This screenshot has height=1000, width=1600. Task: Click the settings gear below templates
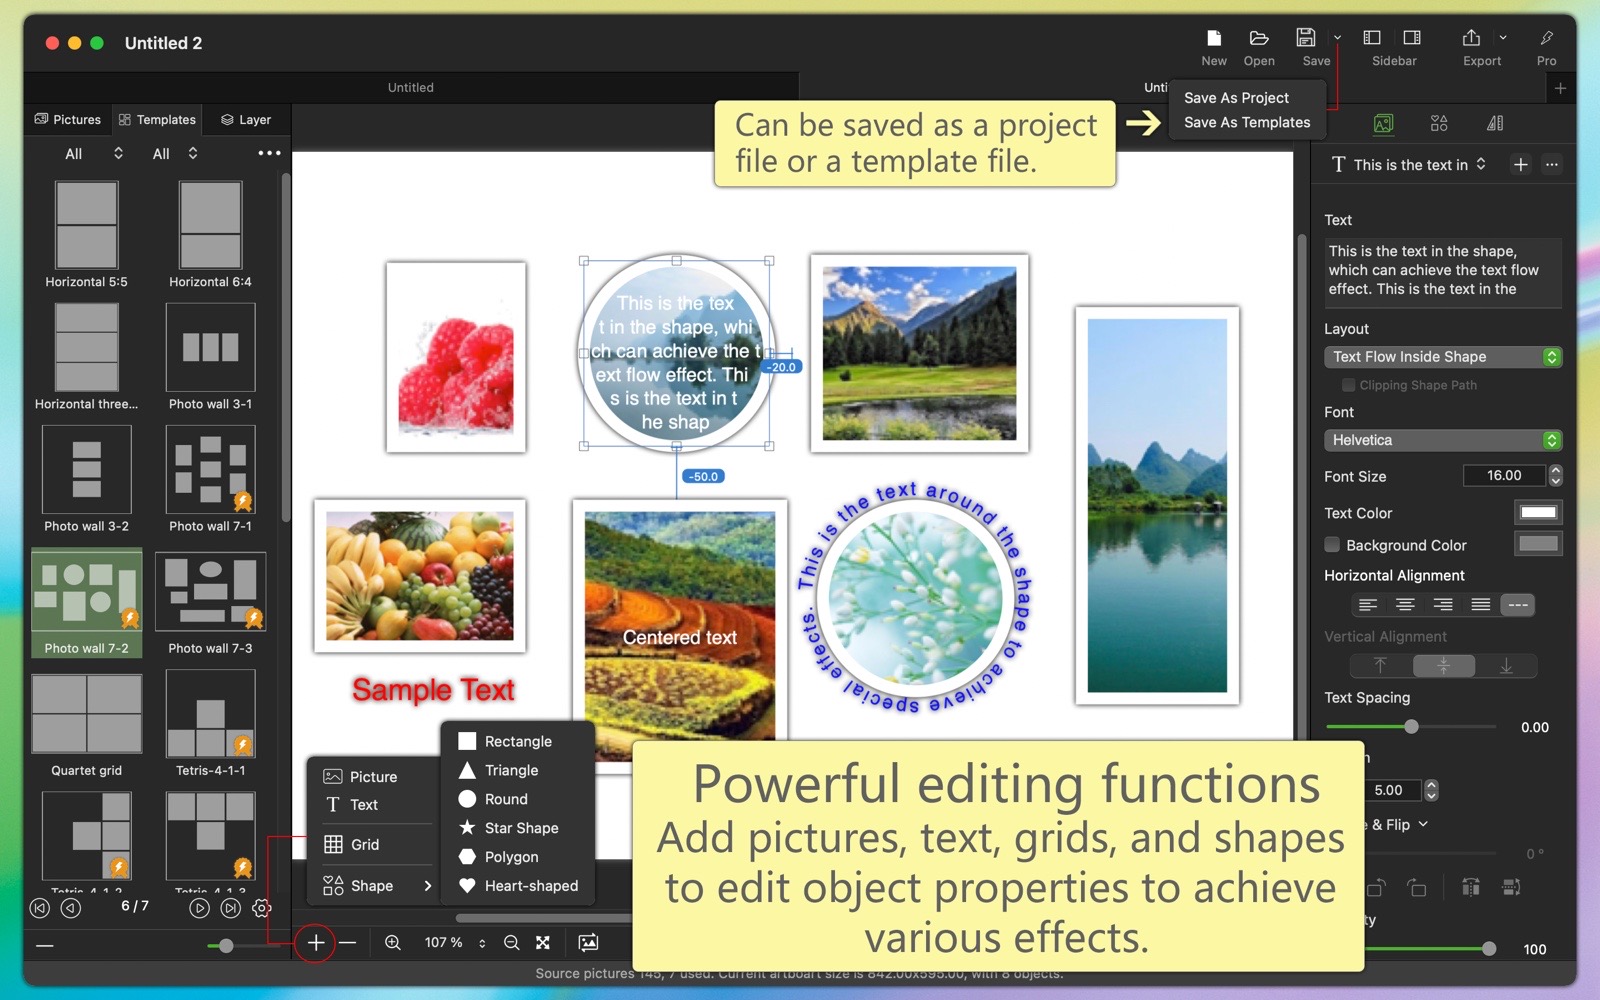(261, 908)
